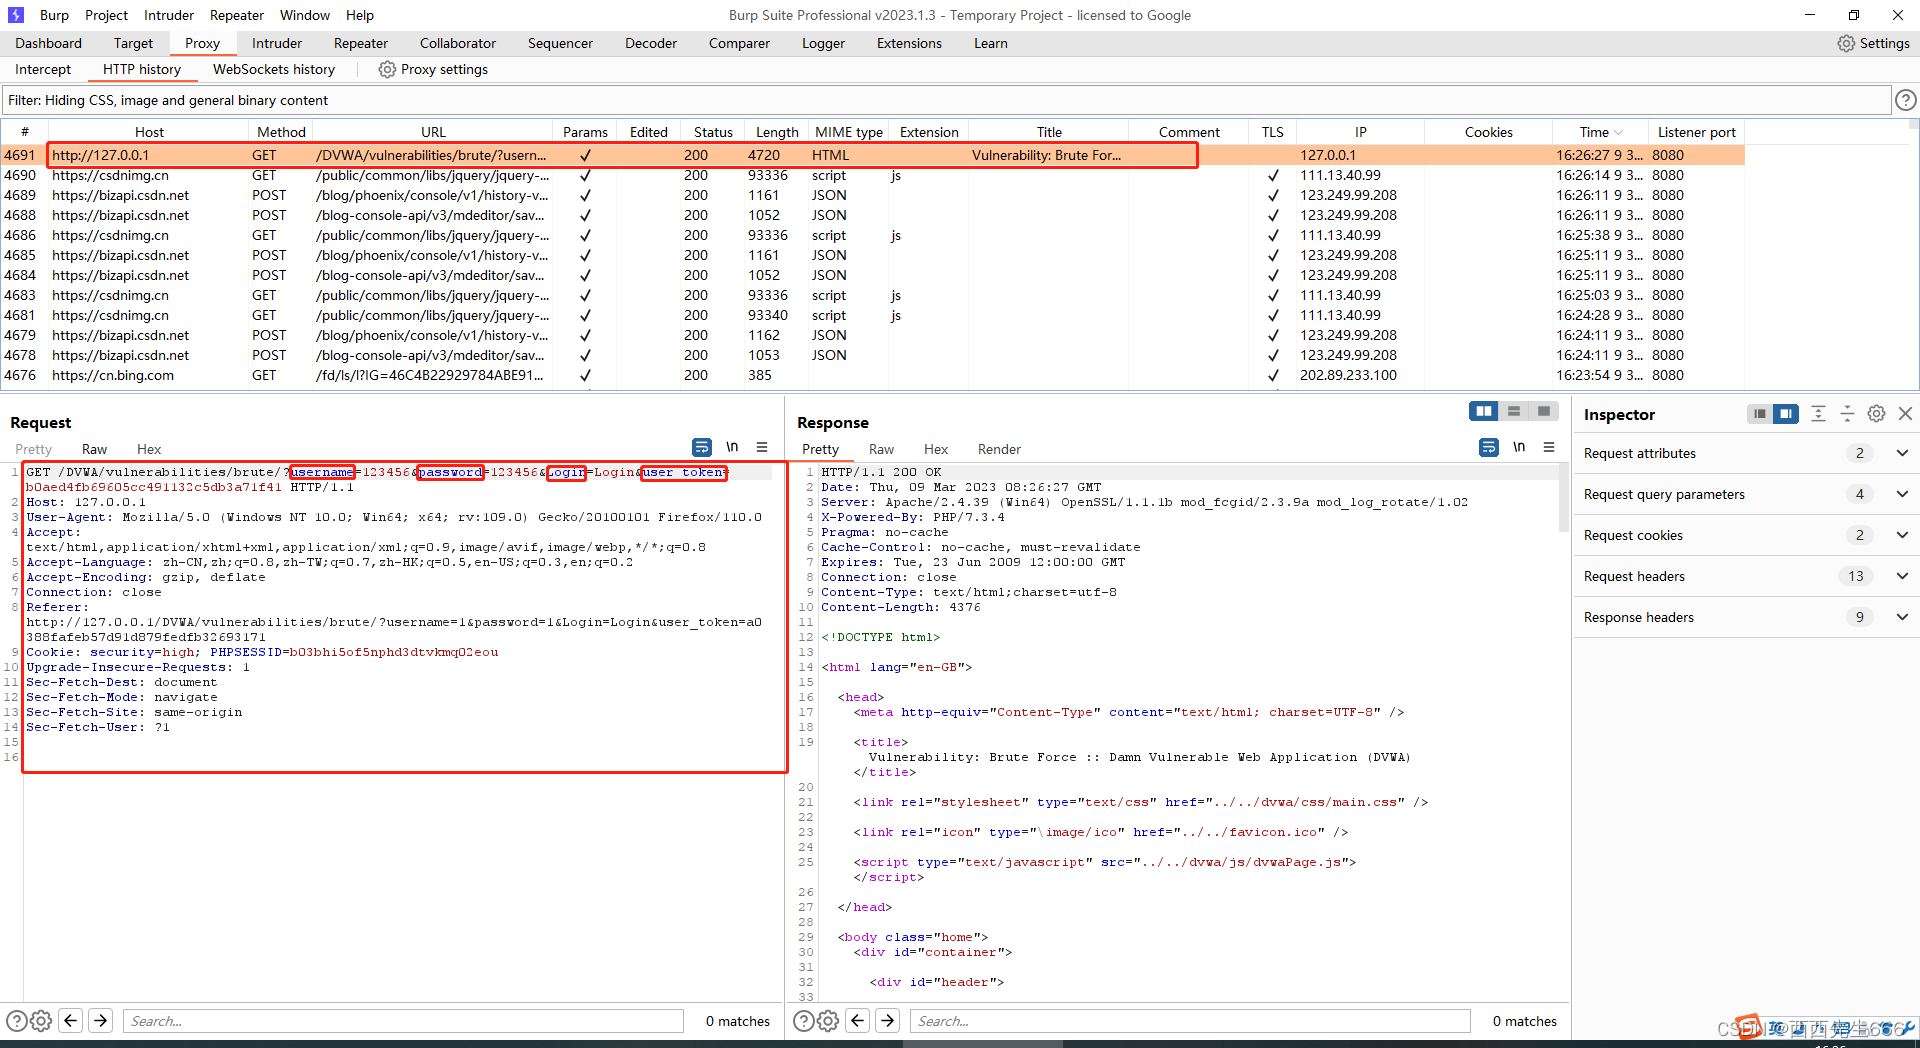Screen dimensions: 1920x1048
Task: Switch Response view to Hex
Action: point(936,449)
